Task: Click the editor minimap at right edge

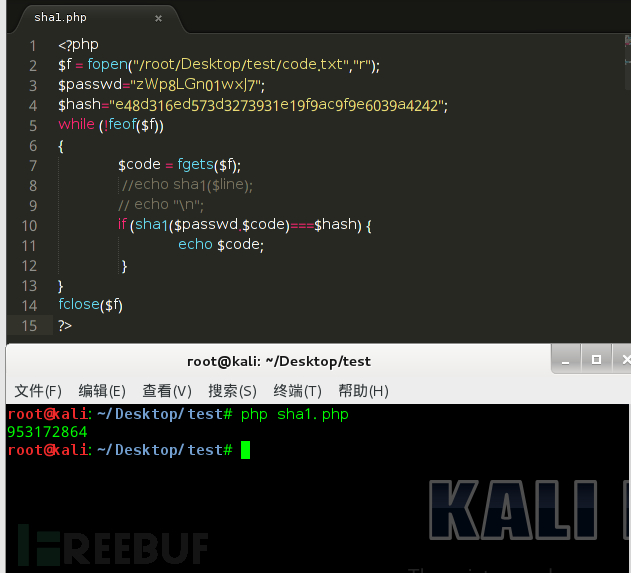Action: click(627, 62)
